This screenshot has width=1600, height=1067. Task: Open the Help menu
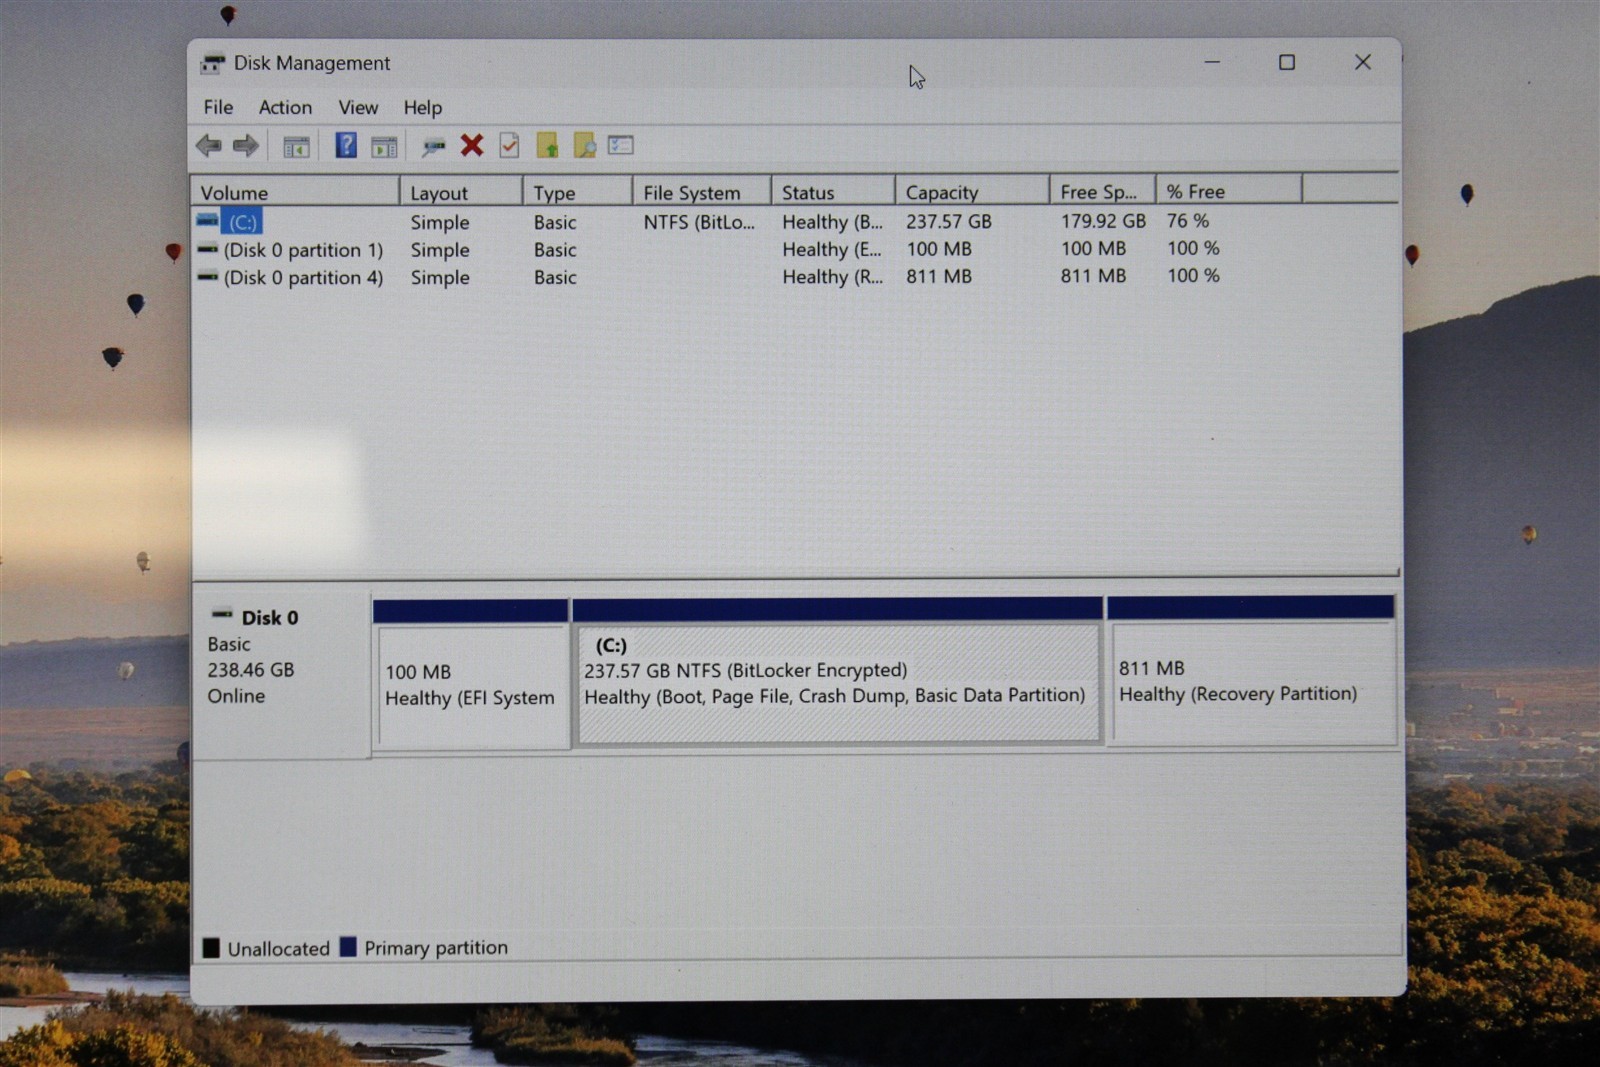coord(423,107)
